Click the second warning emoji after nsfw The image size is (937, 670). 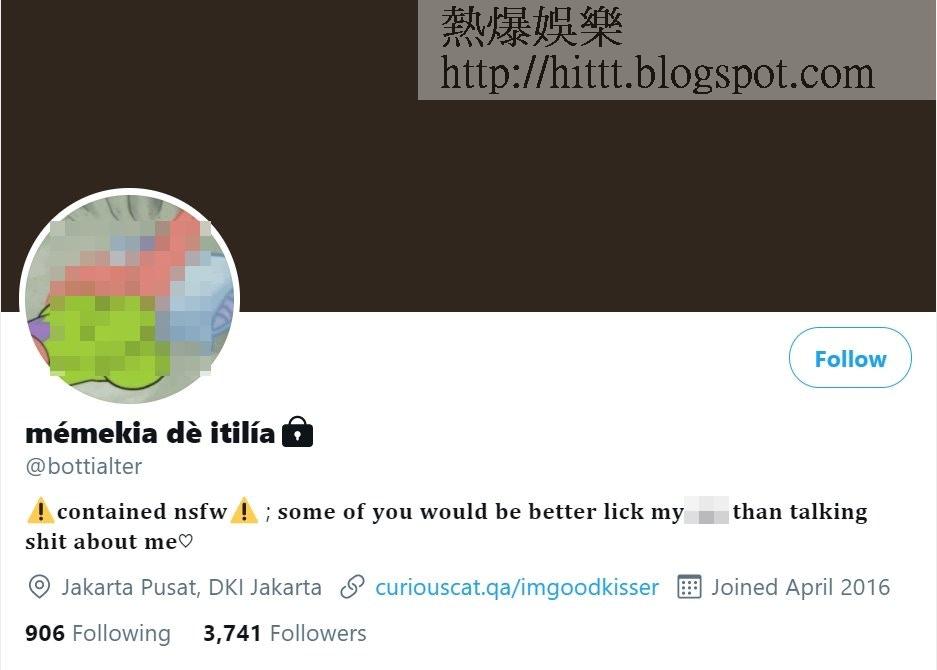[244, 511]
